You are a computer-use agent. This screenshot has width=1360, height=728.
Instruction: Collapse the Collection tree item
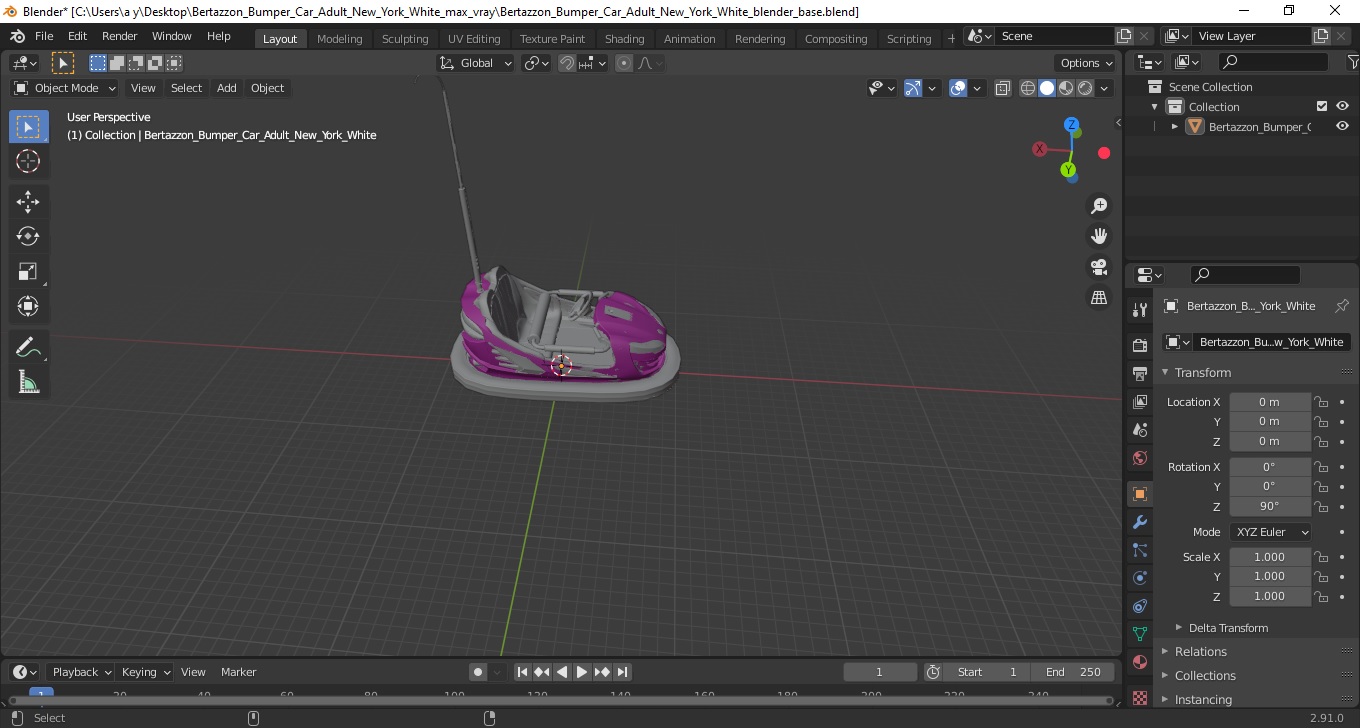pyautogui.click(x=1155, y=106)
